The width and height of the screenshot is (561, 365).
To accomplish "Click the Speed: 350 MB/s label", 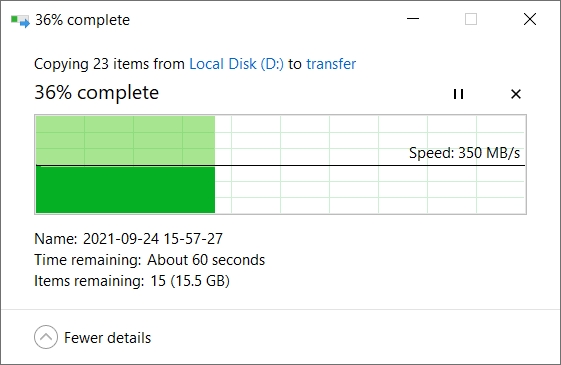I will (x=464, y=153).
